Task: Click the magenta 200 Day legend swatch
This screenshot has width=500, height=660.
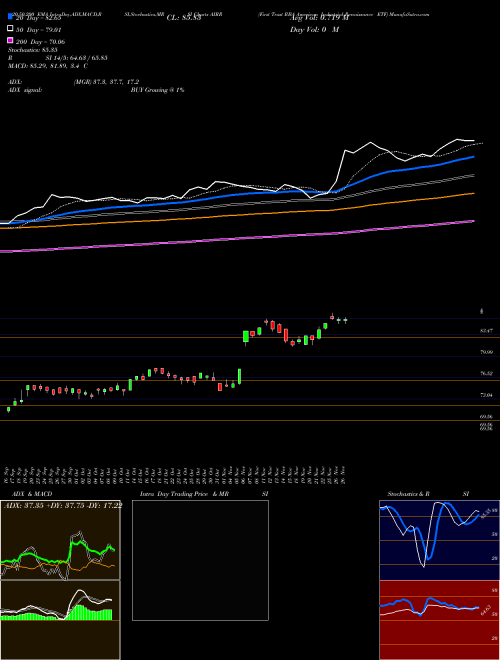Action: pos(11,40)
